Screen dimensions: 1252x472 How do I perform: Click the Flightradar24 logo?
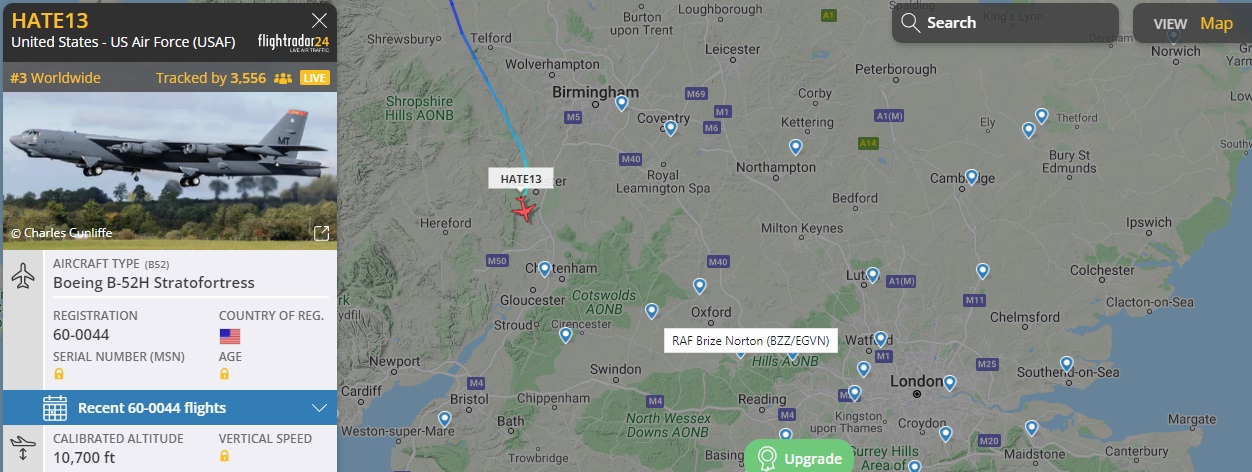293,42
